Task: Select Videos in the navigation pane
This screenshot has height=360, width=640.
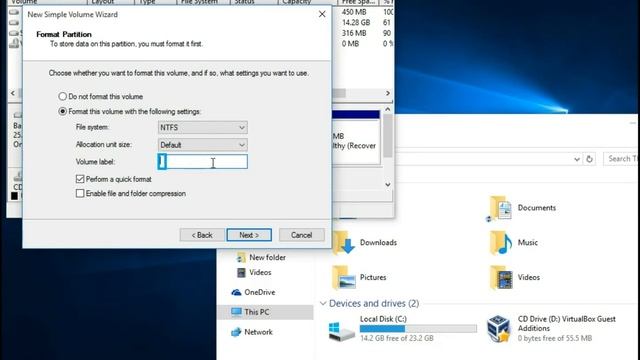Action: pyautogui.click(x=260, y=272)
